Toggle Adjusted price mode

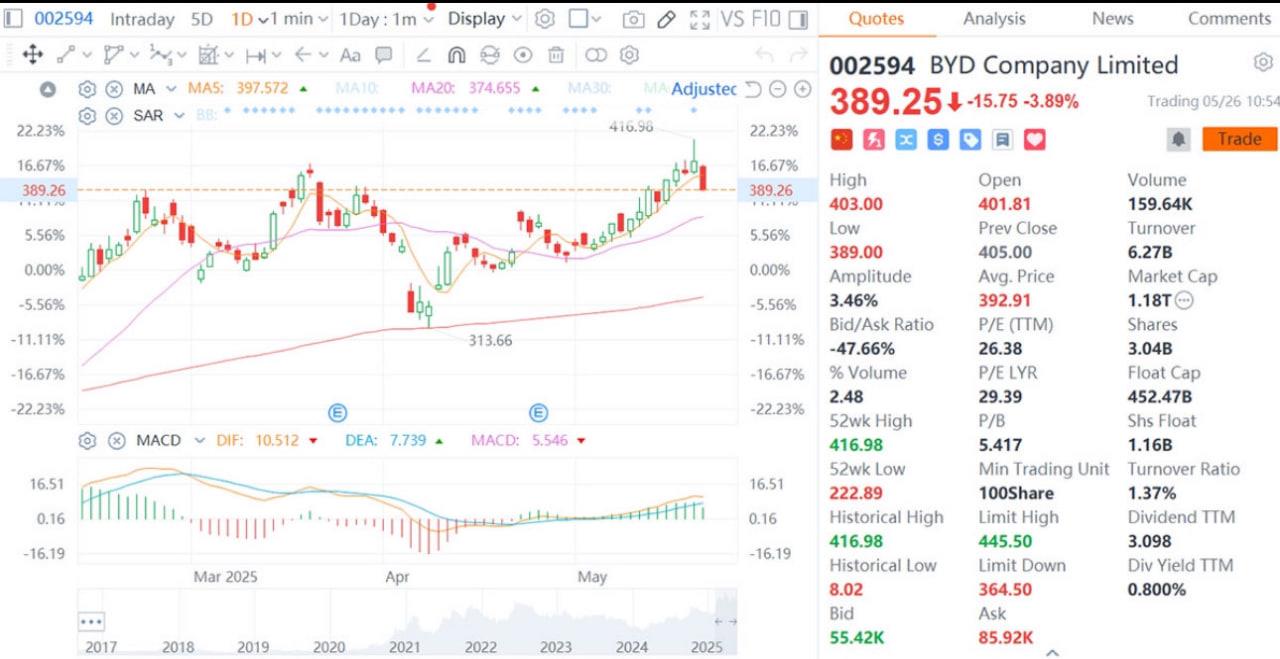(x=704, y=89)
